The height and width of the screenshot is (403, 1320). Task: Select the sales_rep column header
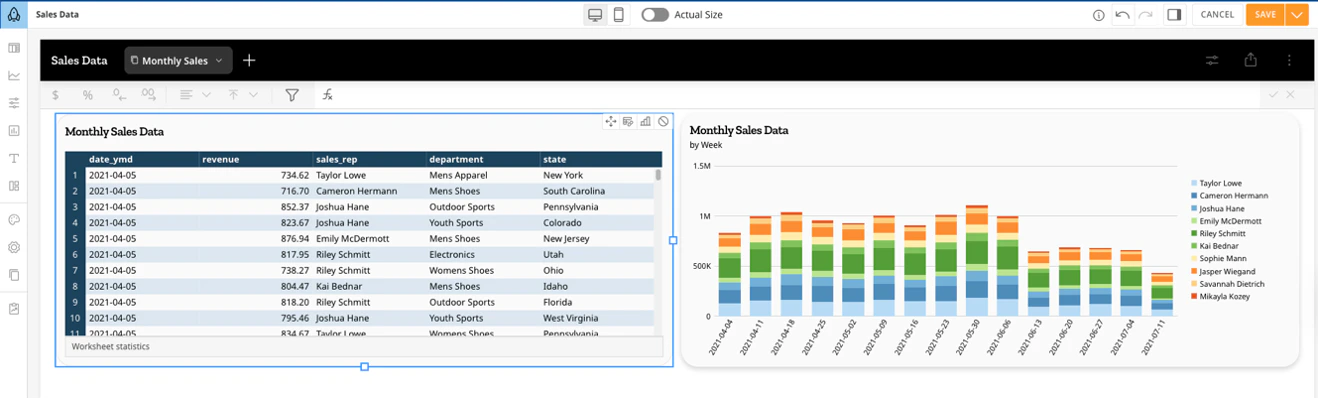coord(369,159)
